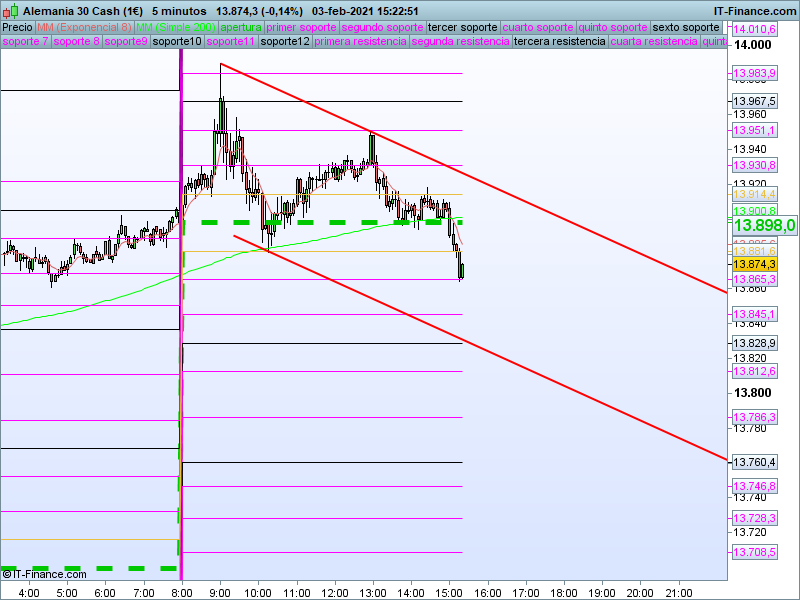Select the MM (Simple 200) indicator label
The image size is (800, 600).
coord(175,27)
